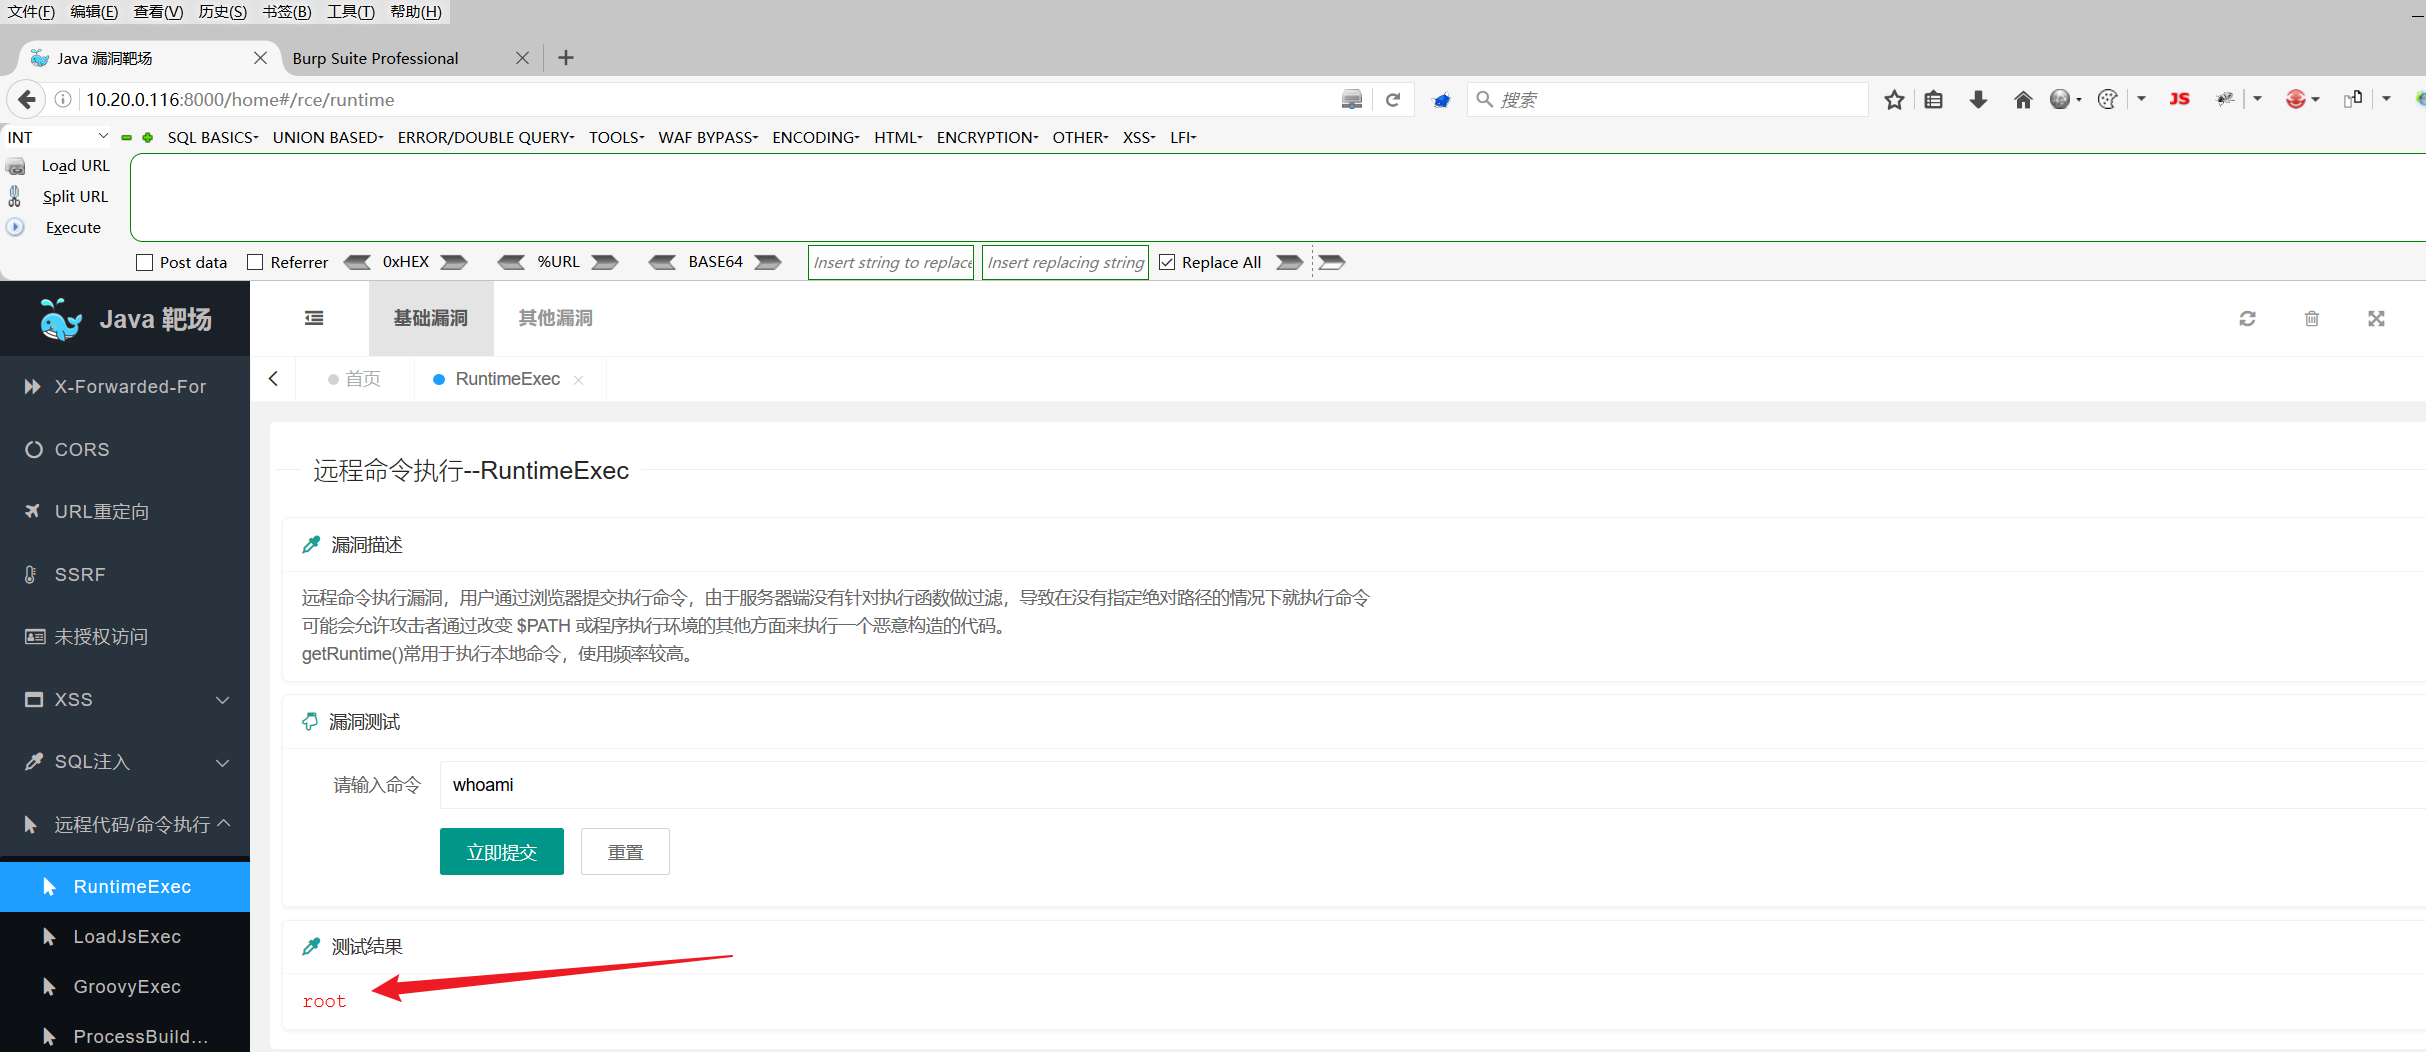Open CORS in the sidebar
Image resolution: width=2426 pixels, height=1052 pixels.
(x=125, y=449)
